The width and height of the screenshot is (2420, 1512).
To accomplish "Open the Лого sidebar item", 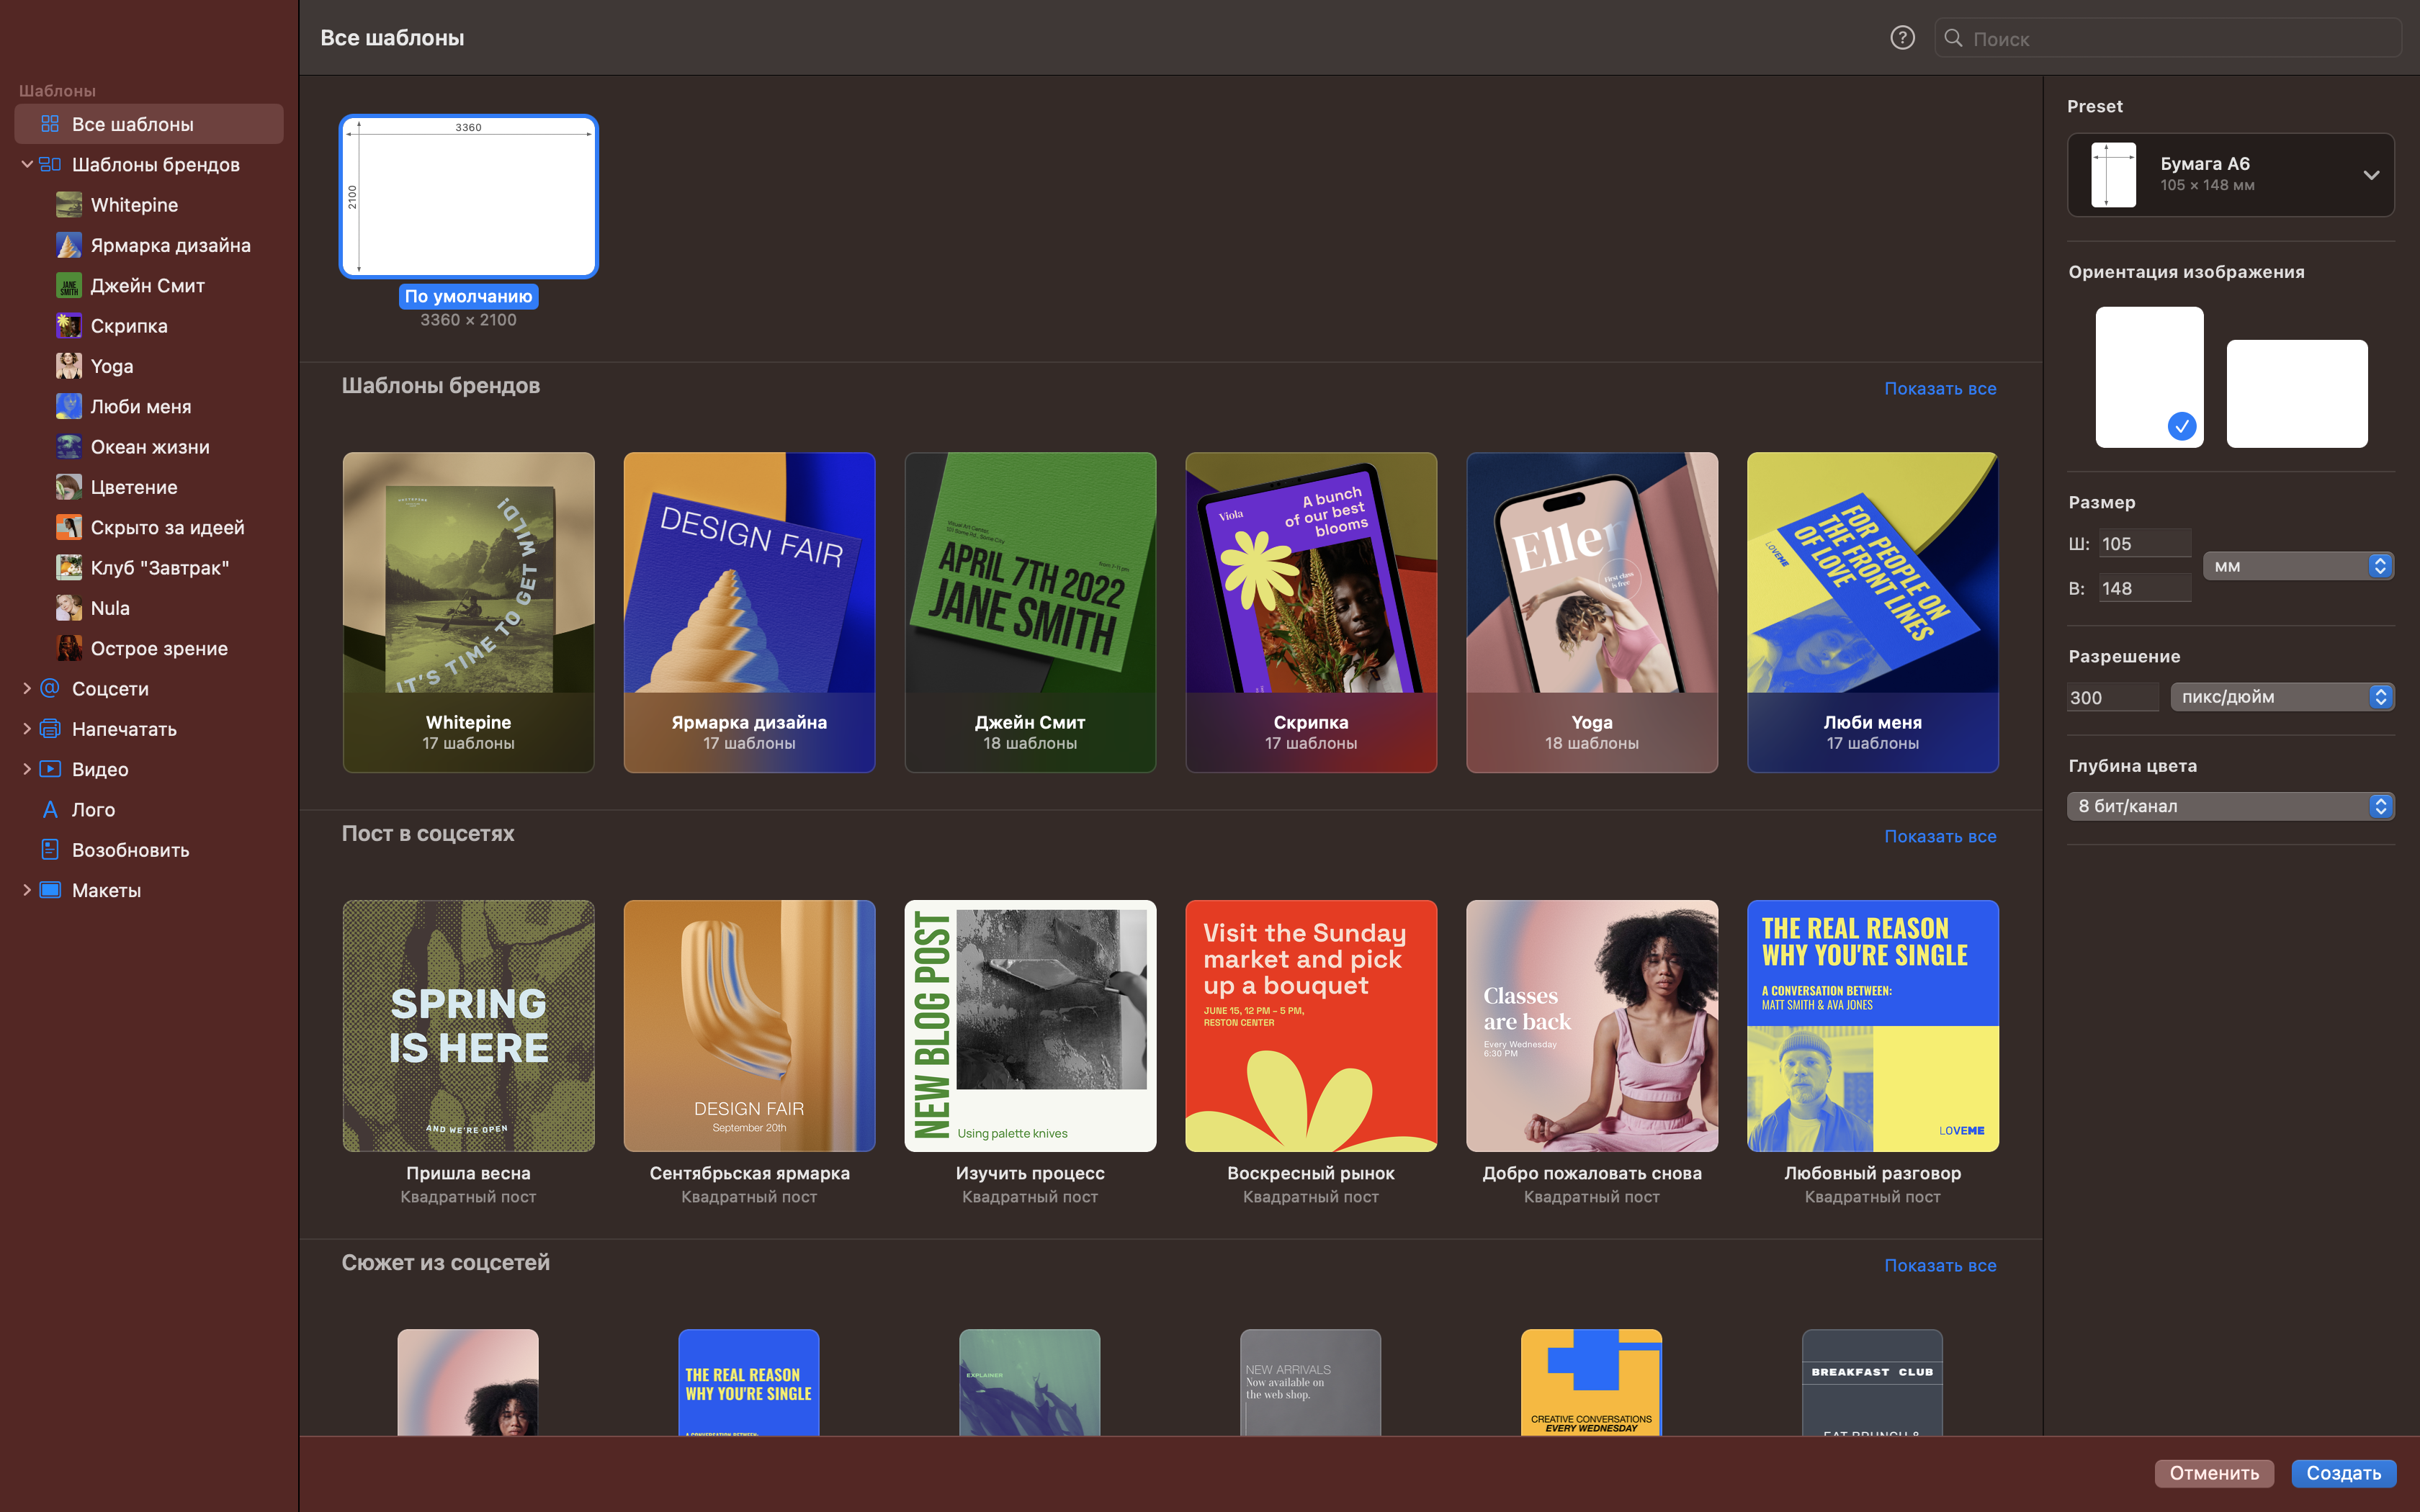I will coord(149,810).
